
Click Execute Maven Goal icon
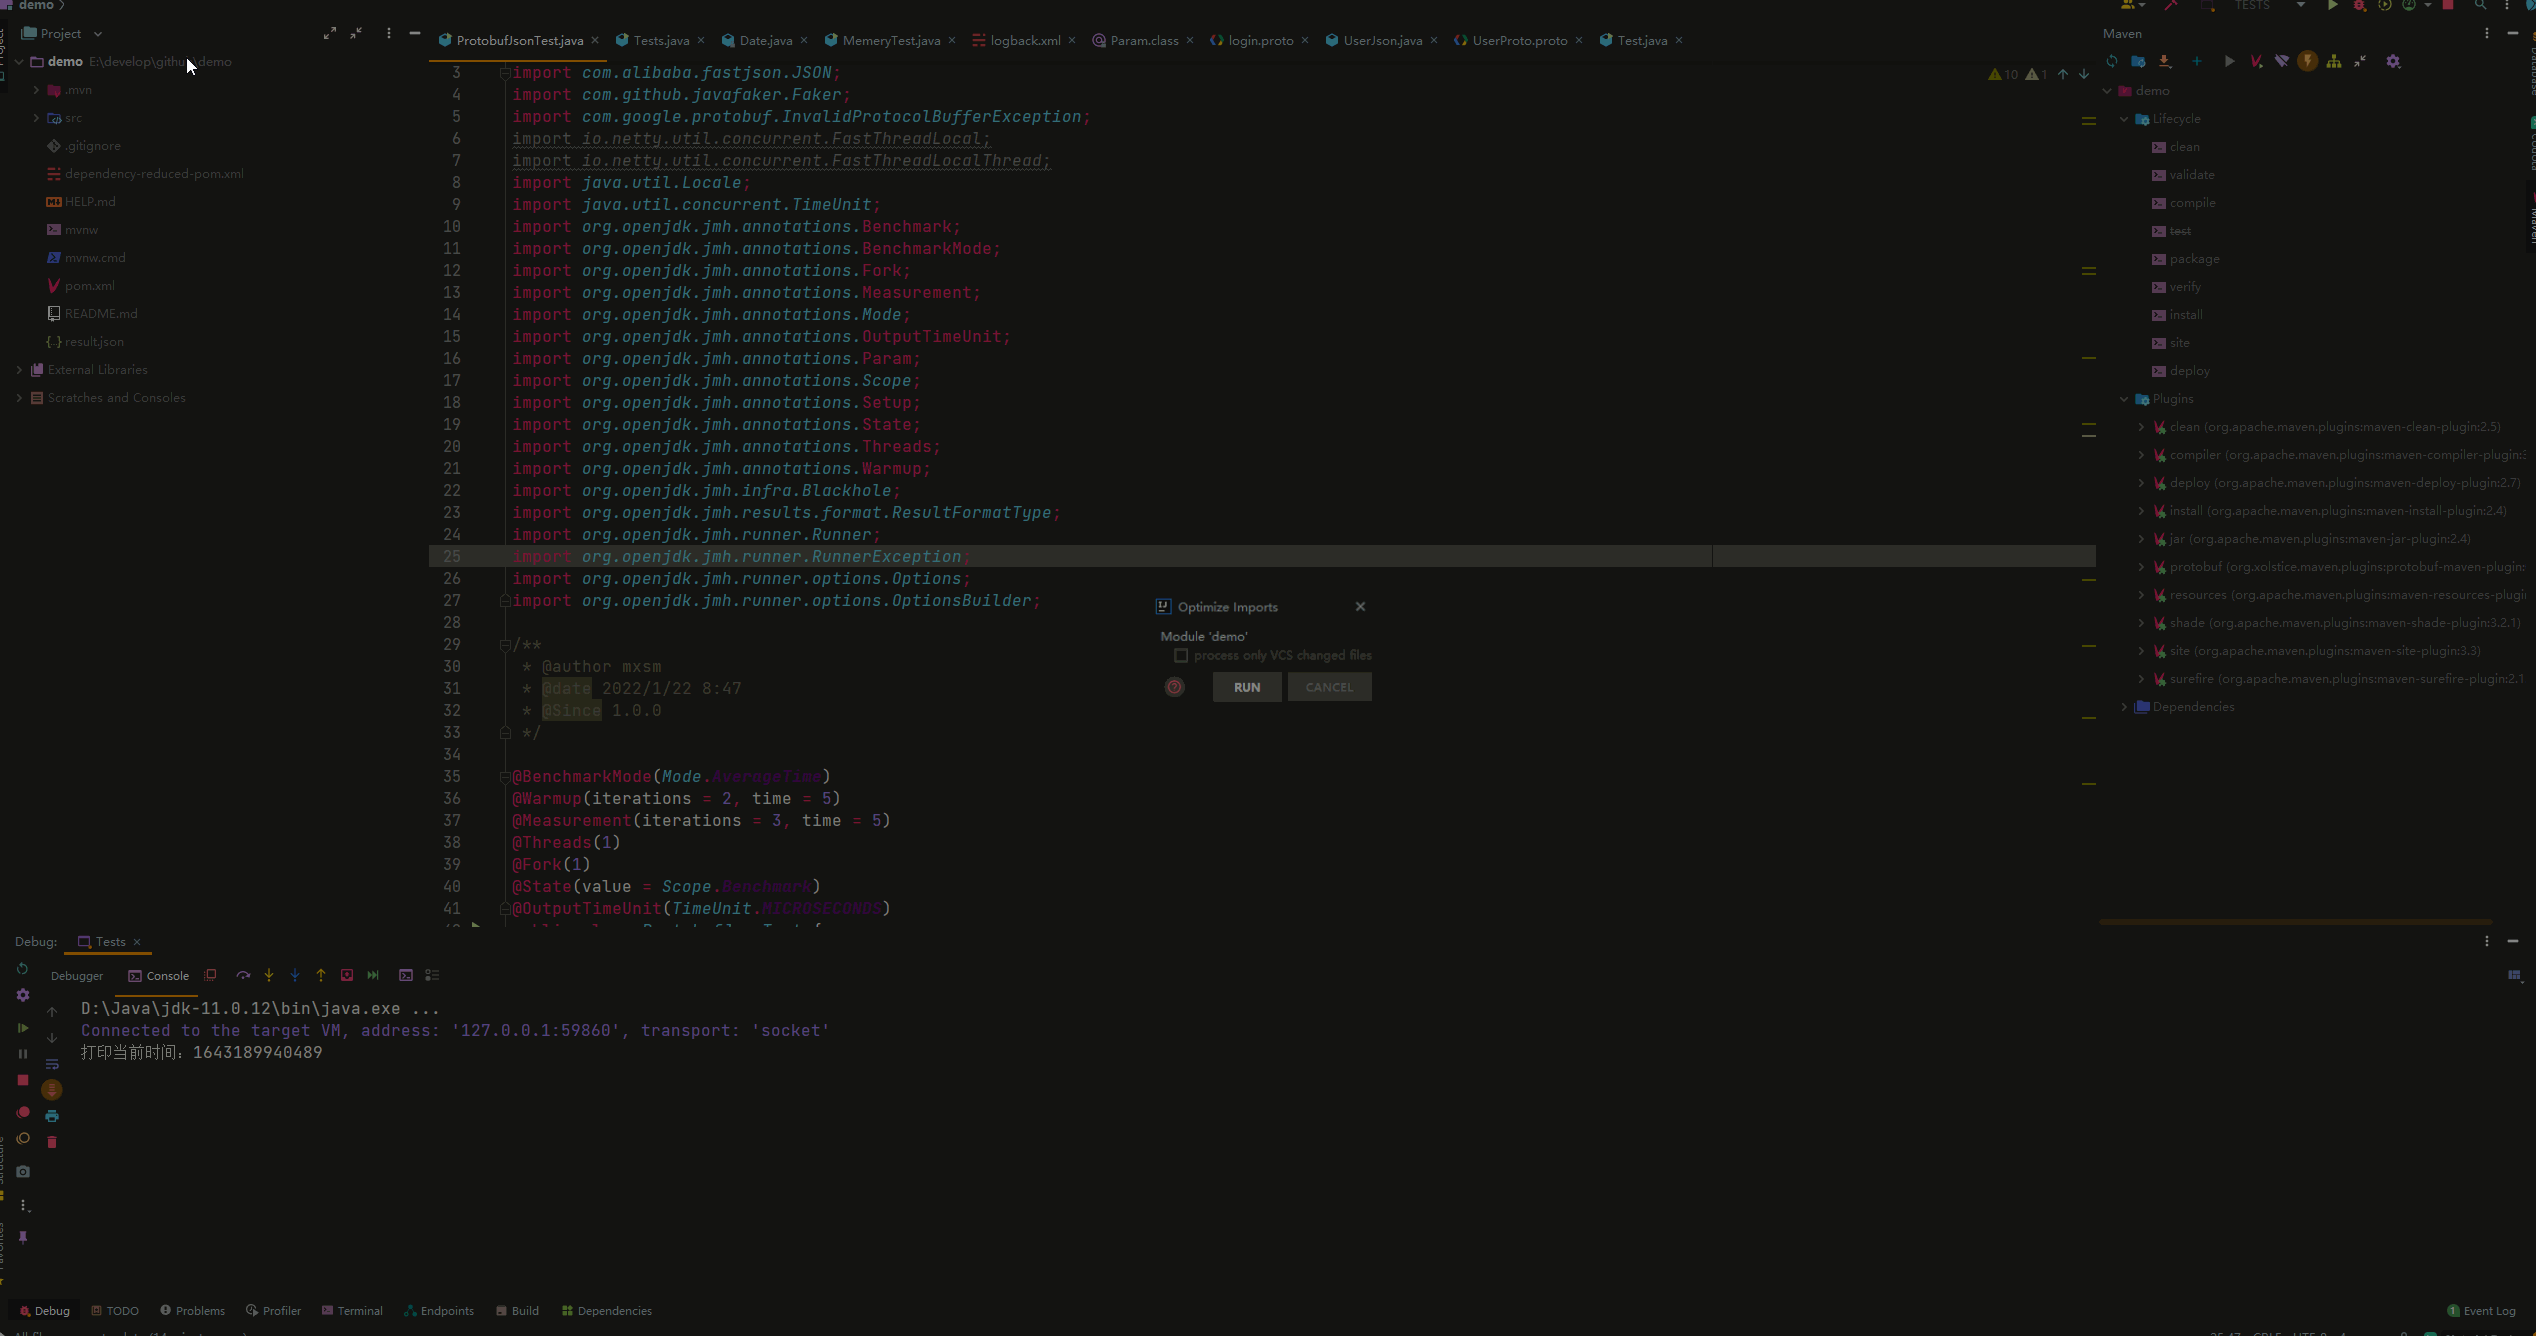pos(2256,62)
